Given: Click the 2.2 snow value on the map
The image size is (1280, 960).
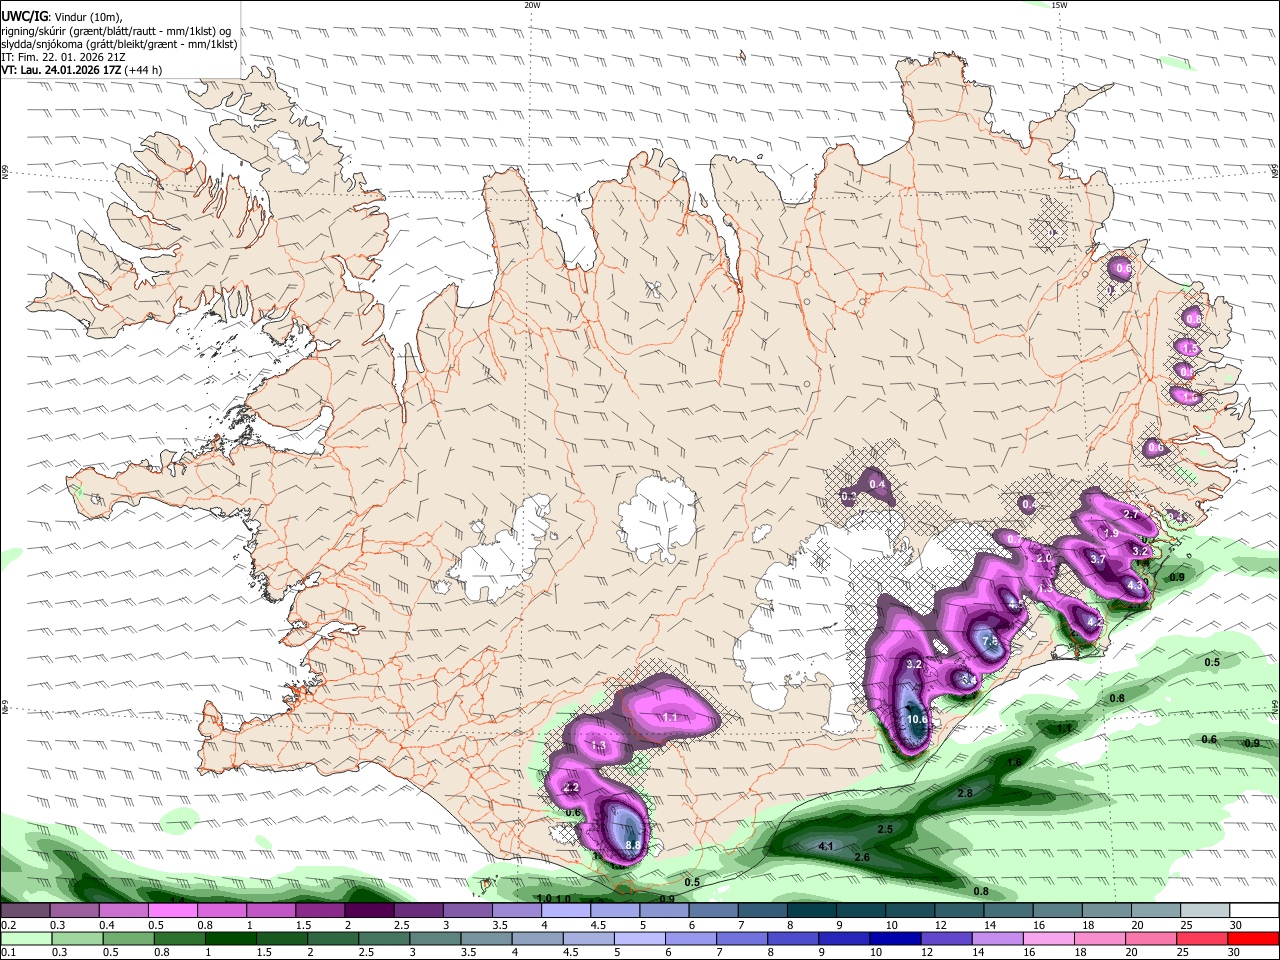Looking at the screenshot, I should point(571,788).
